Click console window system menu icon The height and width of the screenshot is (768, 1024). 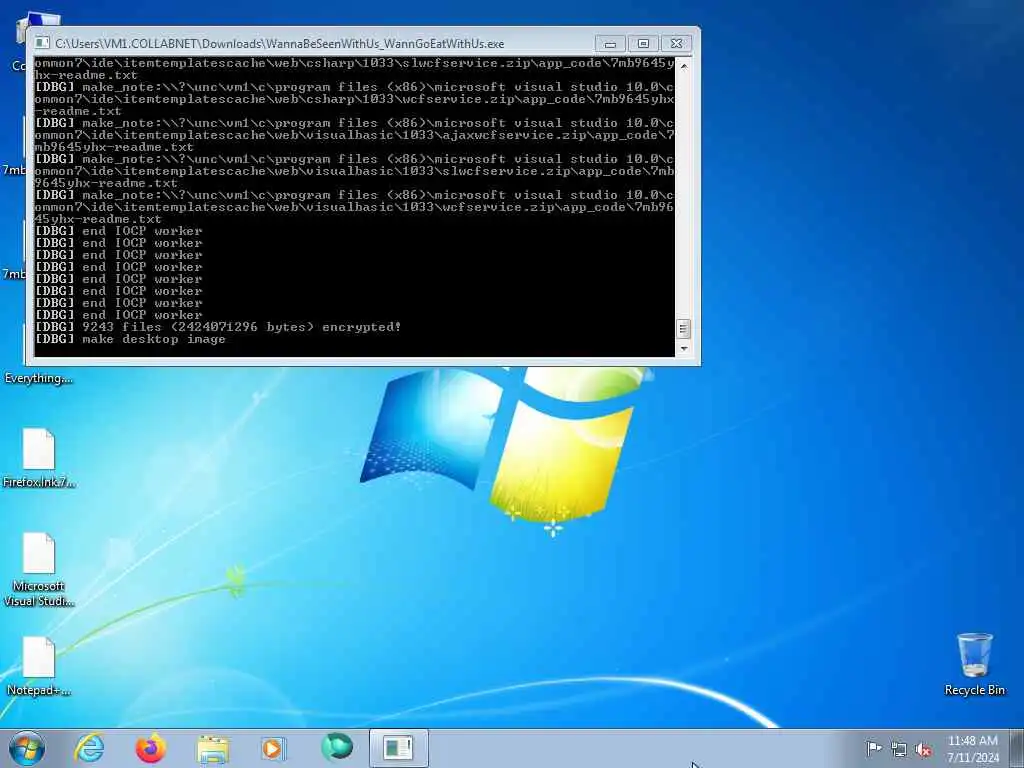(42, 43)
